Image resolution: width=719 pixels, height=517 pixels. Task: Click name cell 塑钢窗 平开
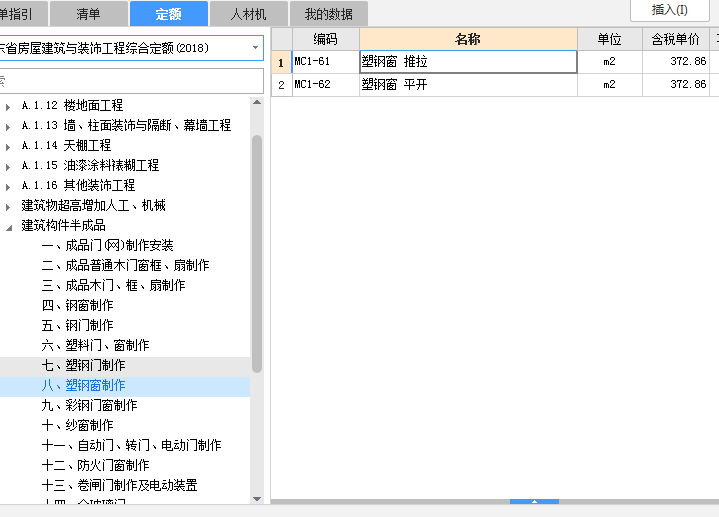tap(468, 85)
